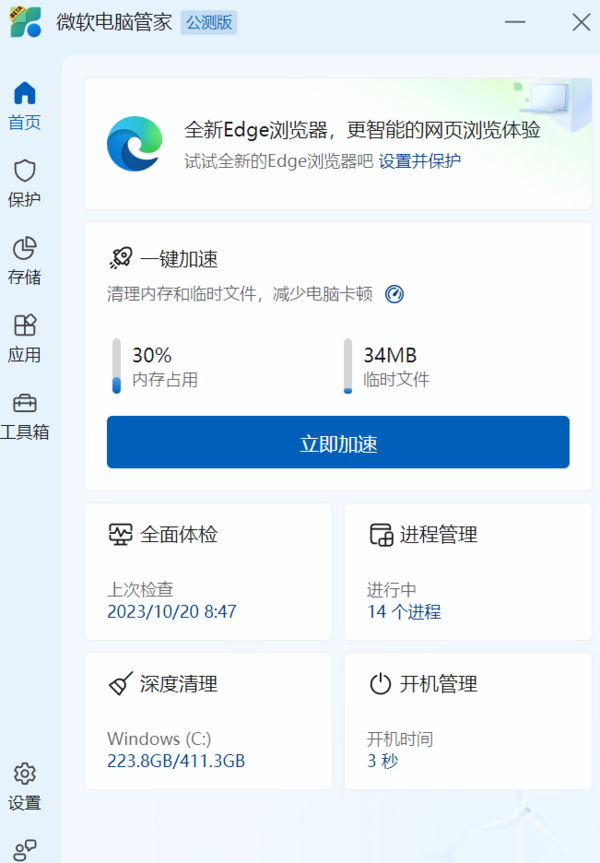This screenshot has height=863, width=600.
Task: Click the 内存占用 30% usage bar
Action: (116, 366)
